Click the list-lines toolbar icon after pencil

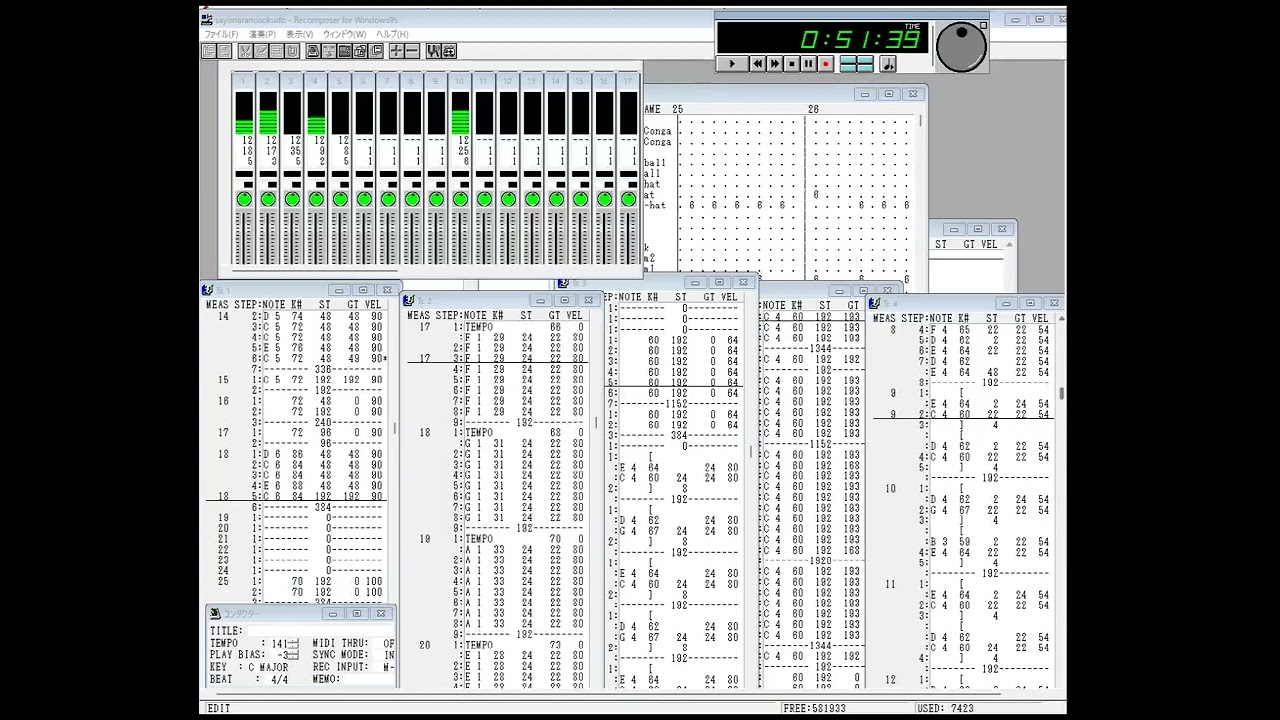point(277,51)
